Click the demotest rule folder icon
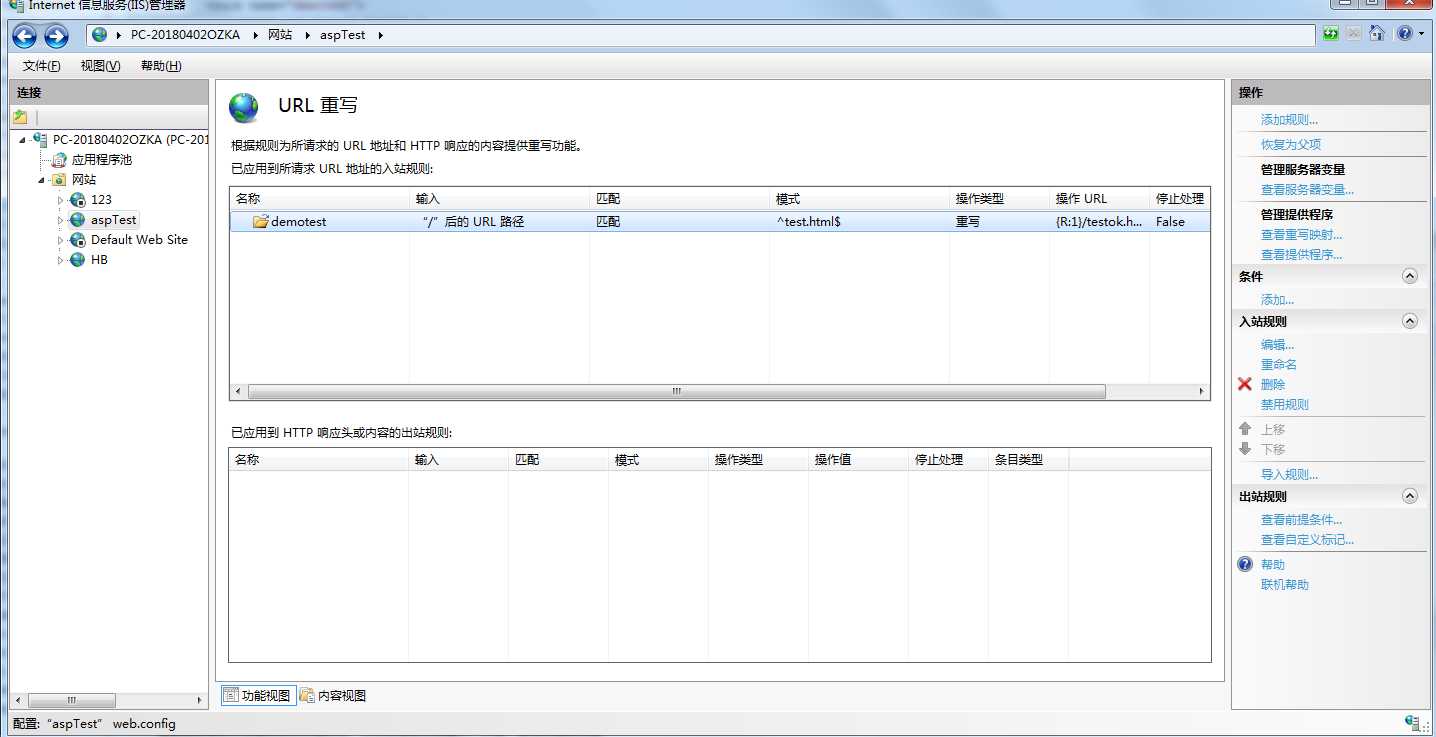The image size is (1436, 737). pos(260,221)
